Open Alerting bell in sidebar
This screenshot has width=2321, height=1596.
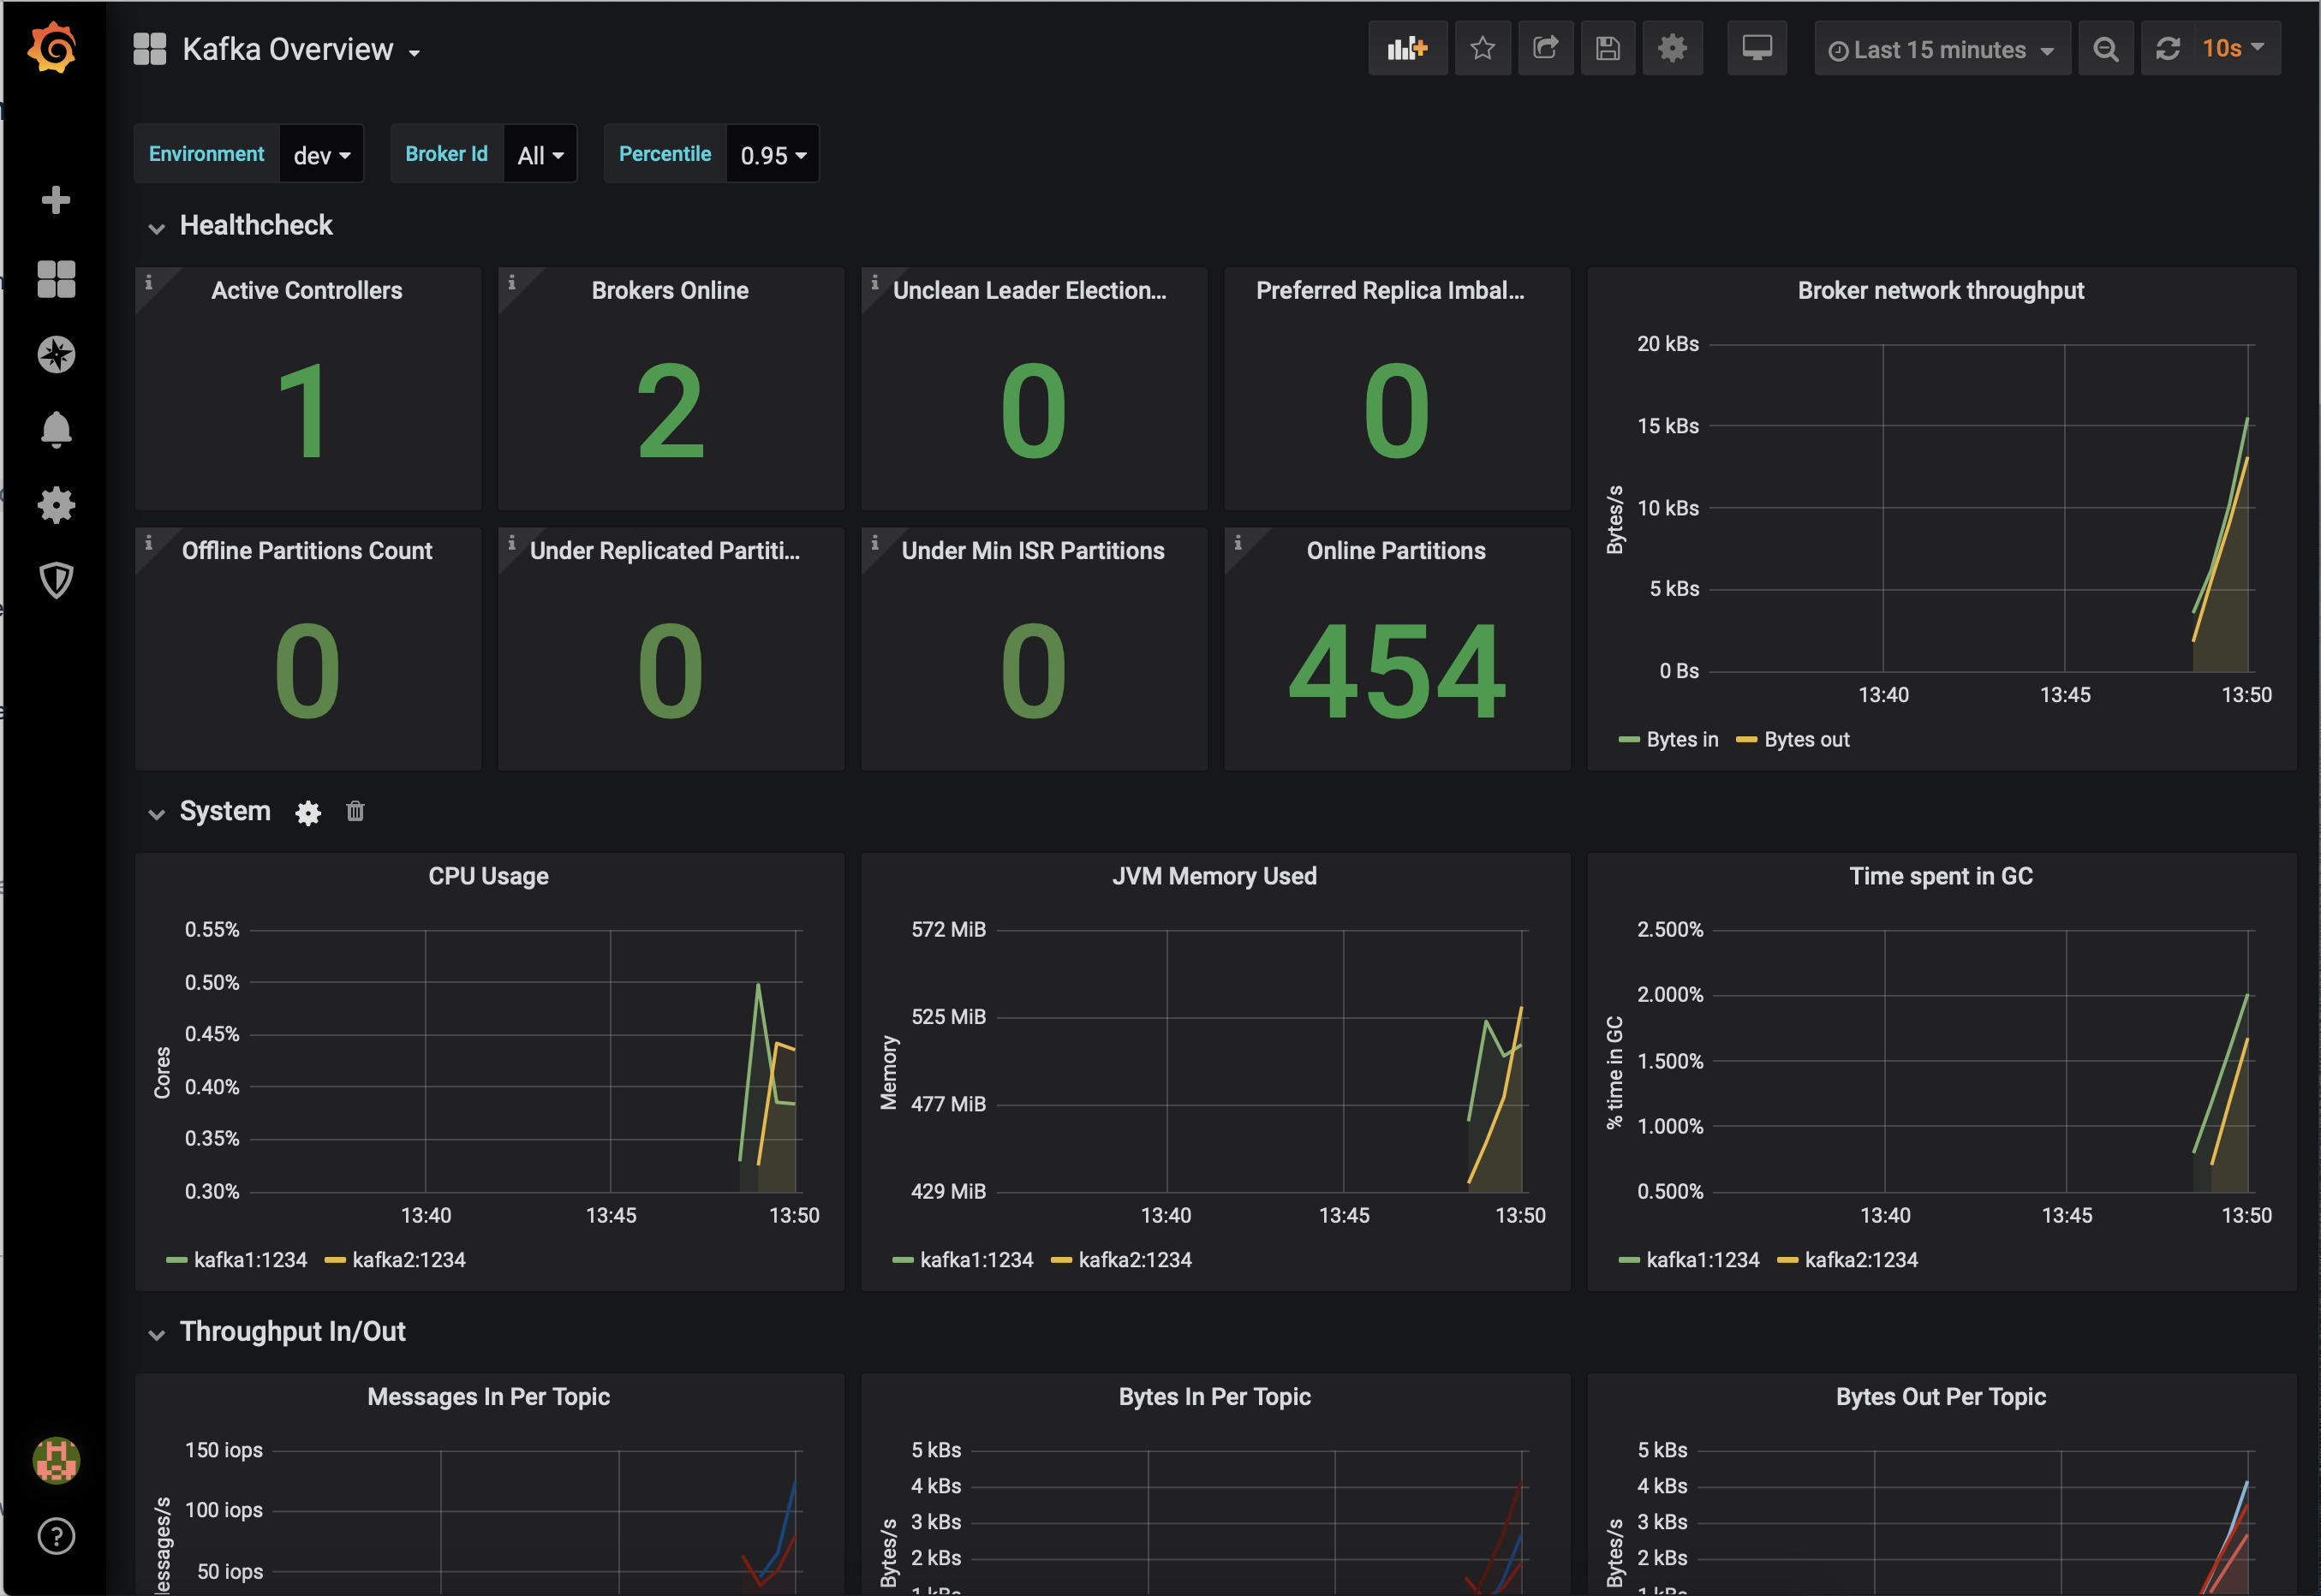[x=56, y=429]
